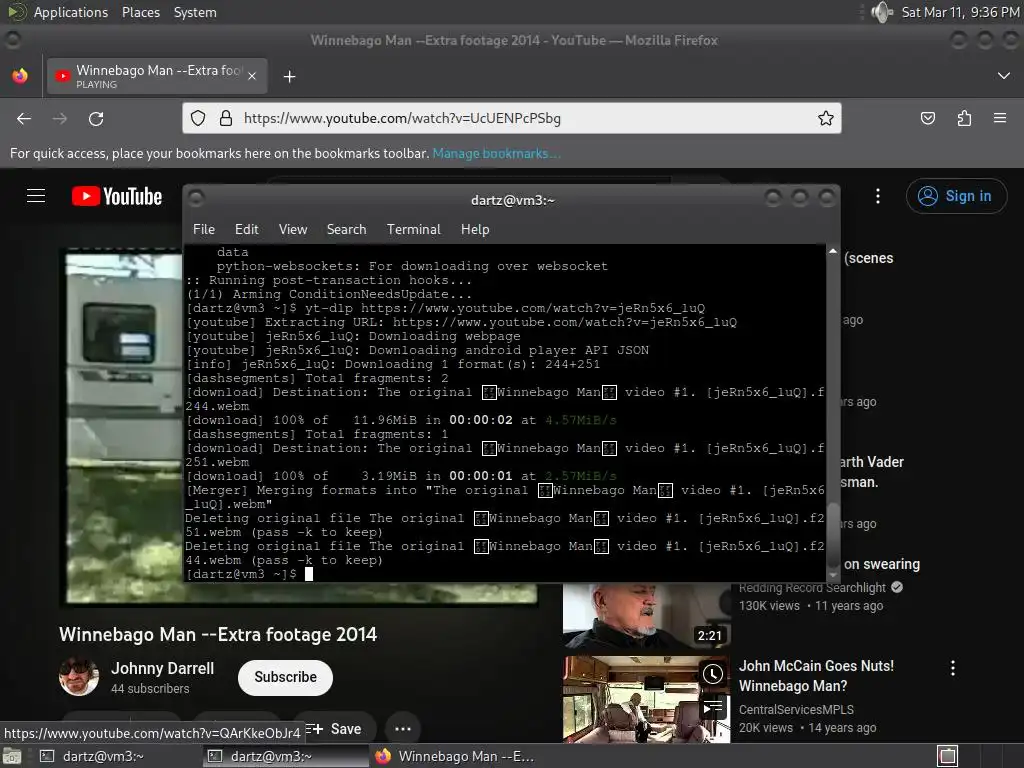
Task: Open the more actions ellipsis below video
Action: point(403,729)
